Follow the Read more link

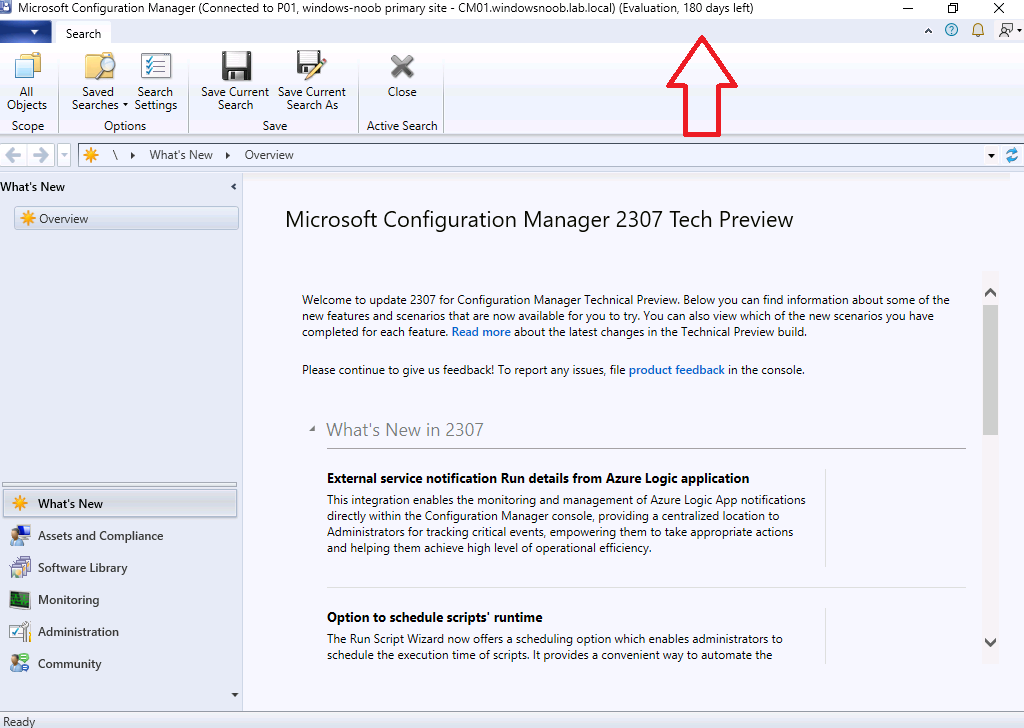click(x=481, y=332)
